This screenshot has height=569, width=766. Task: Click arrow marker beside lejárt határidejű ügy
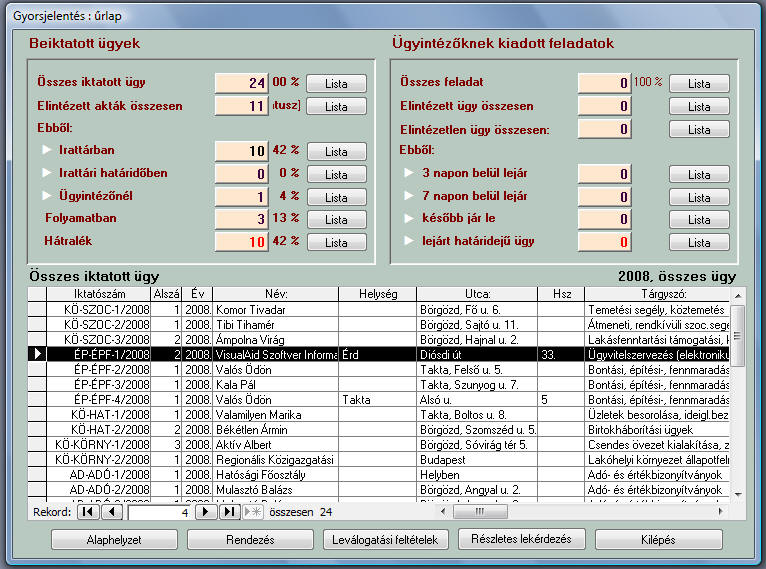(x=409, y=240)
